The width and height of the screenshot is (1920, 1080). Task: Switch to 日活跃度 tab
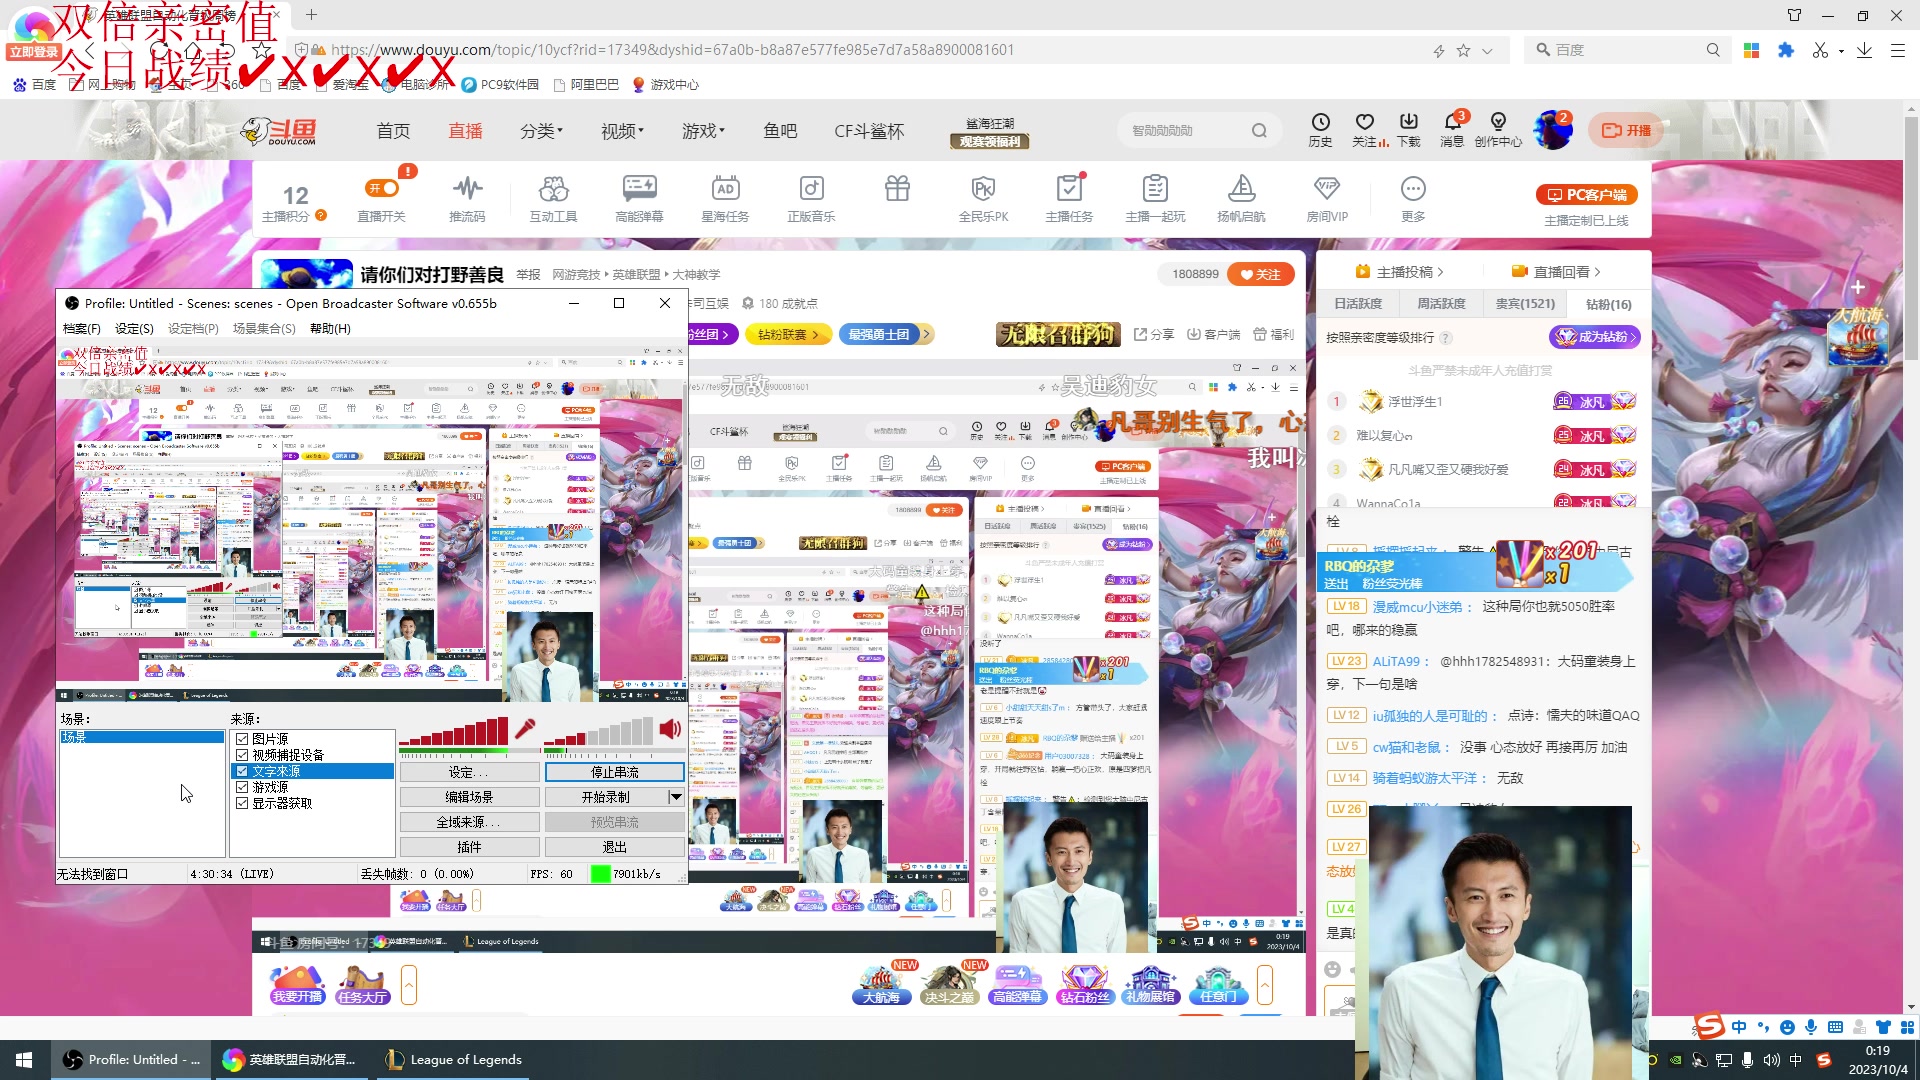click(x=1358, y=304)
